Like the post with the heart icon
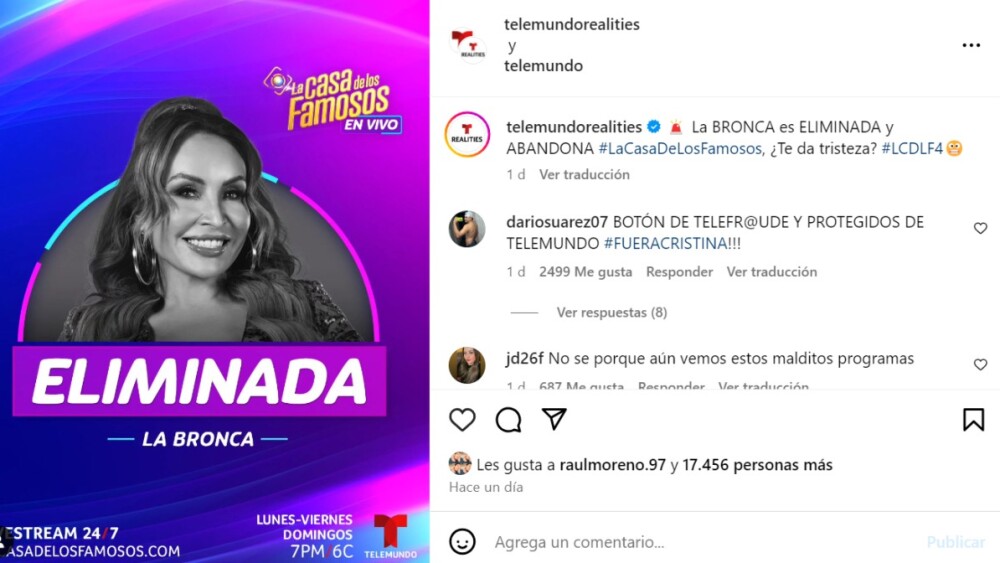Image resolution: width=1000 pixels, height=563 pixels. (462, 420)
